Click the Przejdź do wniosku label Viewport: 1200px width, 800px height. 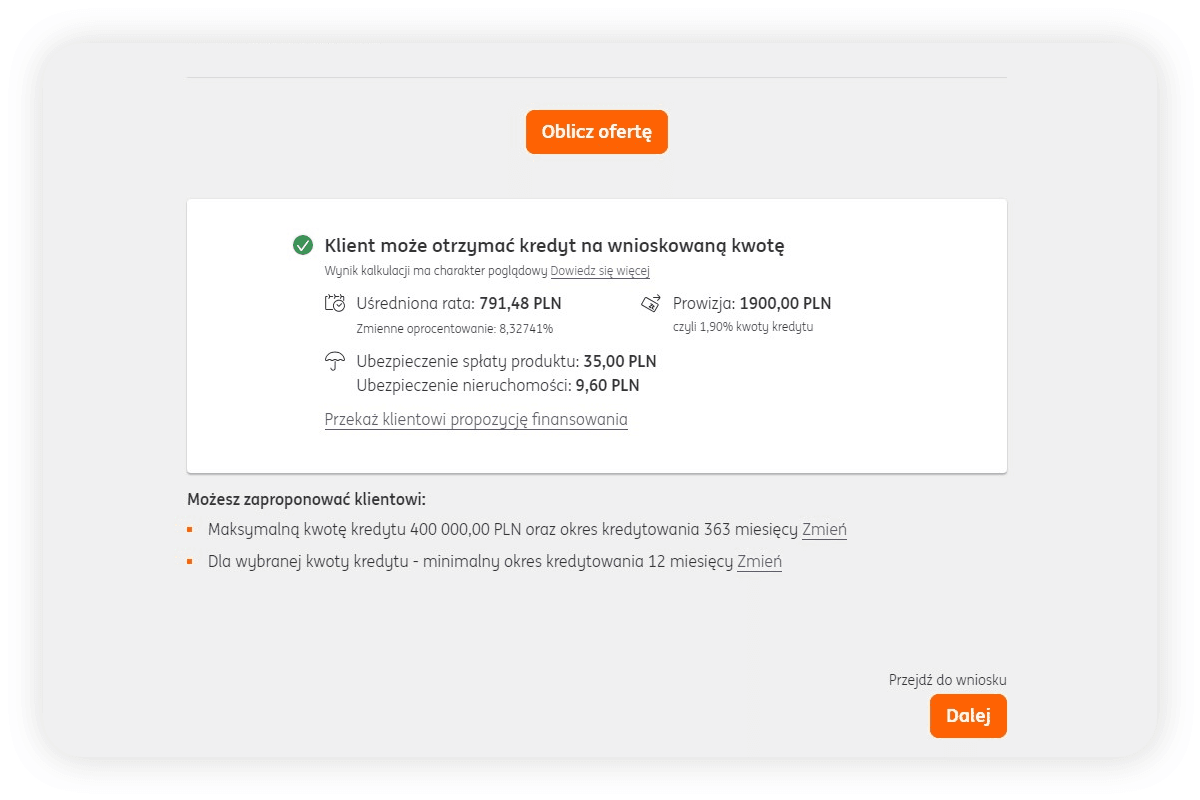[x=947, y=680]
